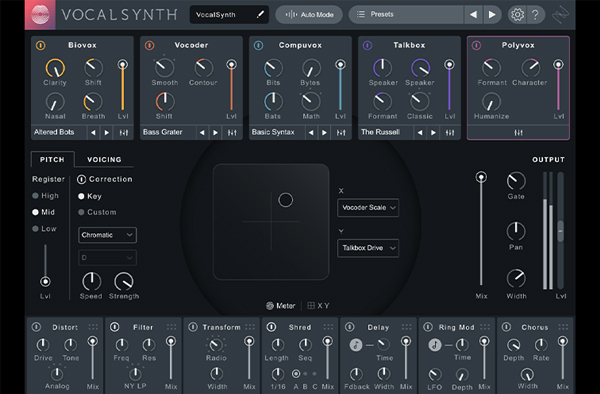Click the output Lvl fader handle

point(561,231)
